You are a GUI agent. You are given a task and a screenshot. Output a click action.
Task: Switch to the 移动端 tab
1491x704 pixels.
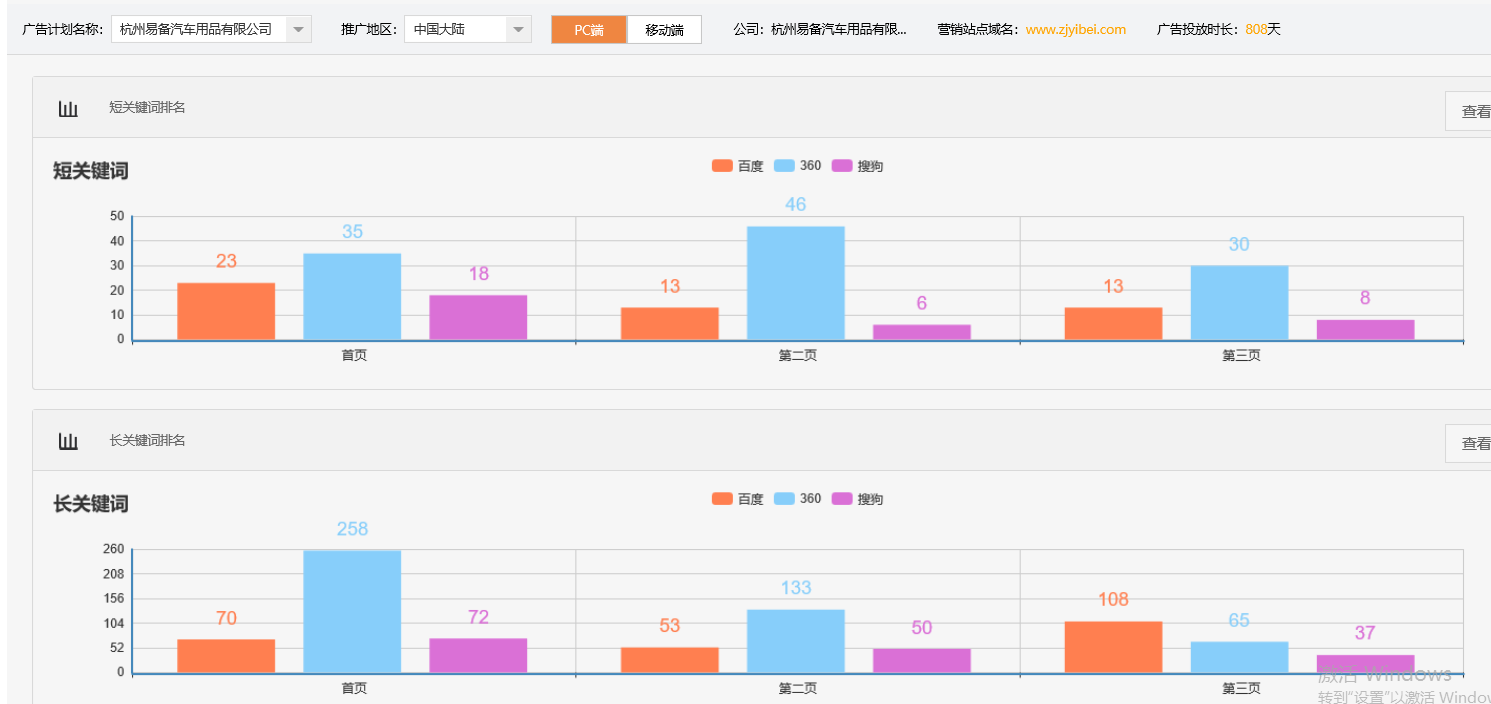pos(664,30)
